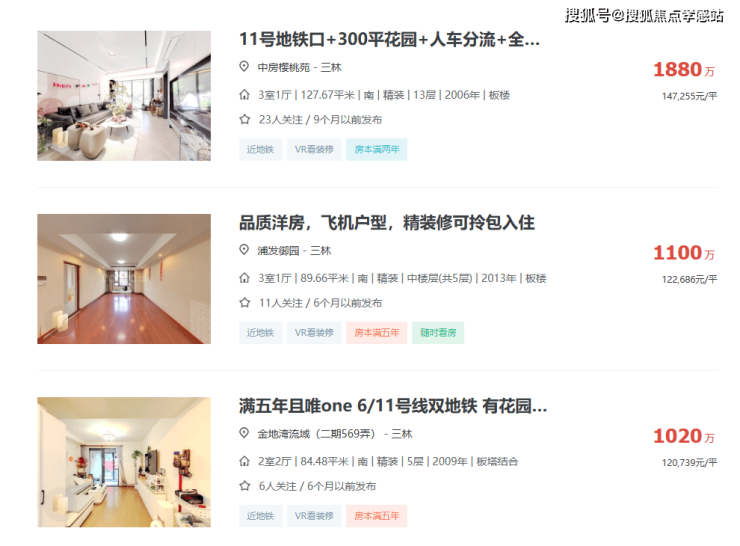Click the star icon next to 23人关注

click(244, 119)
